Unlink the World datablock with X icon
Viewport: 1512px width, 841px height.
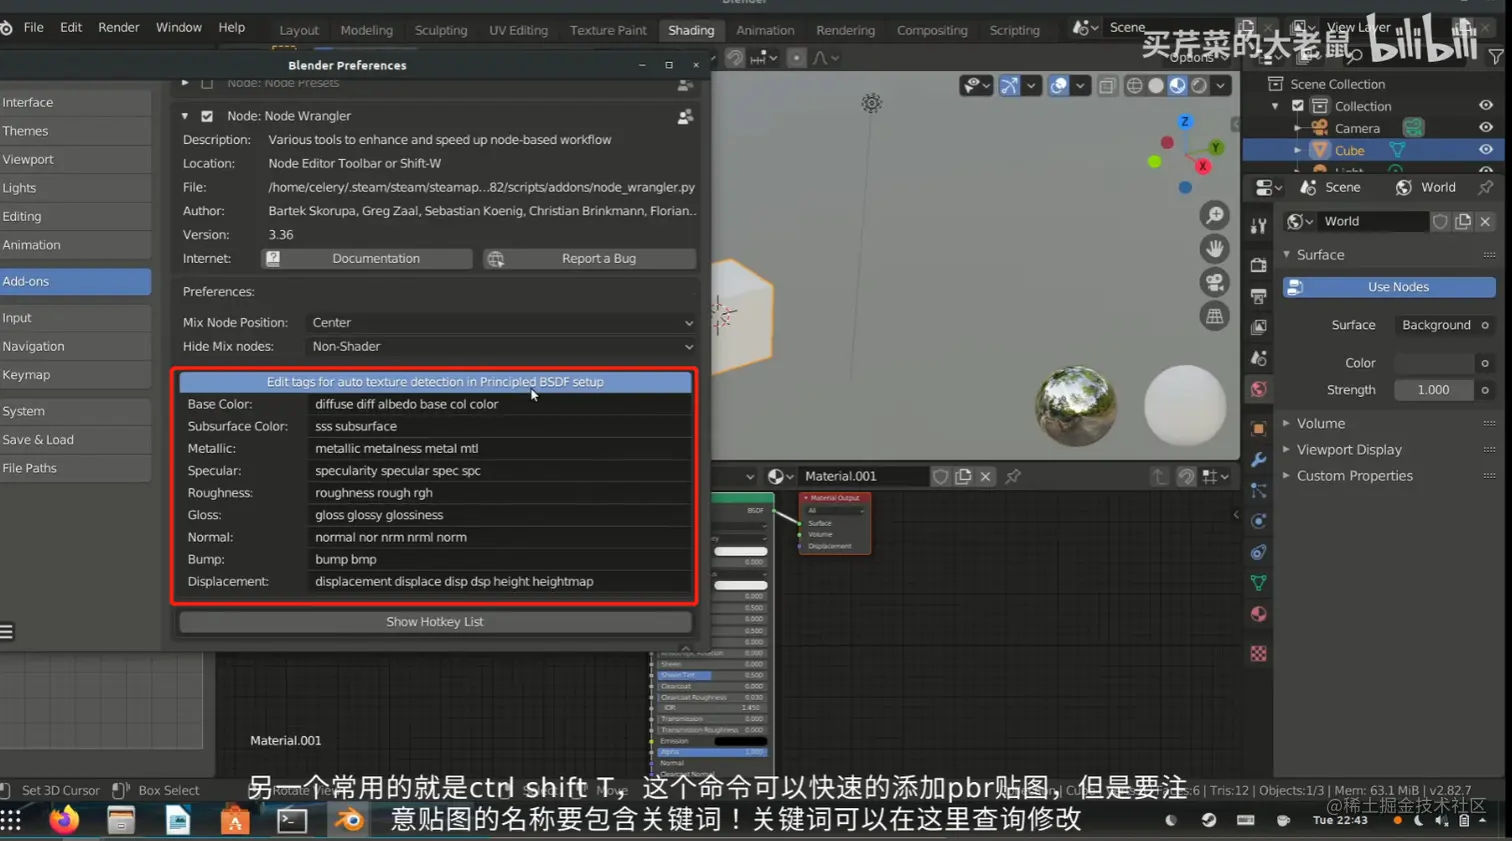pyautogui.click(x=1485, y=221)
